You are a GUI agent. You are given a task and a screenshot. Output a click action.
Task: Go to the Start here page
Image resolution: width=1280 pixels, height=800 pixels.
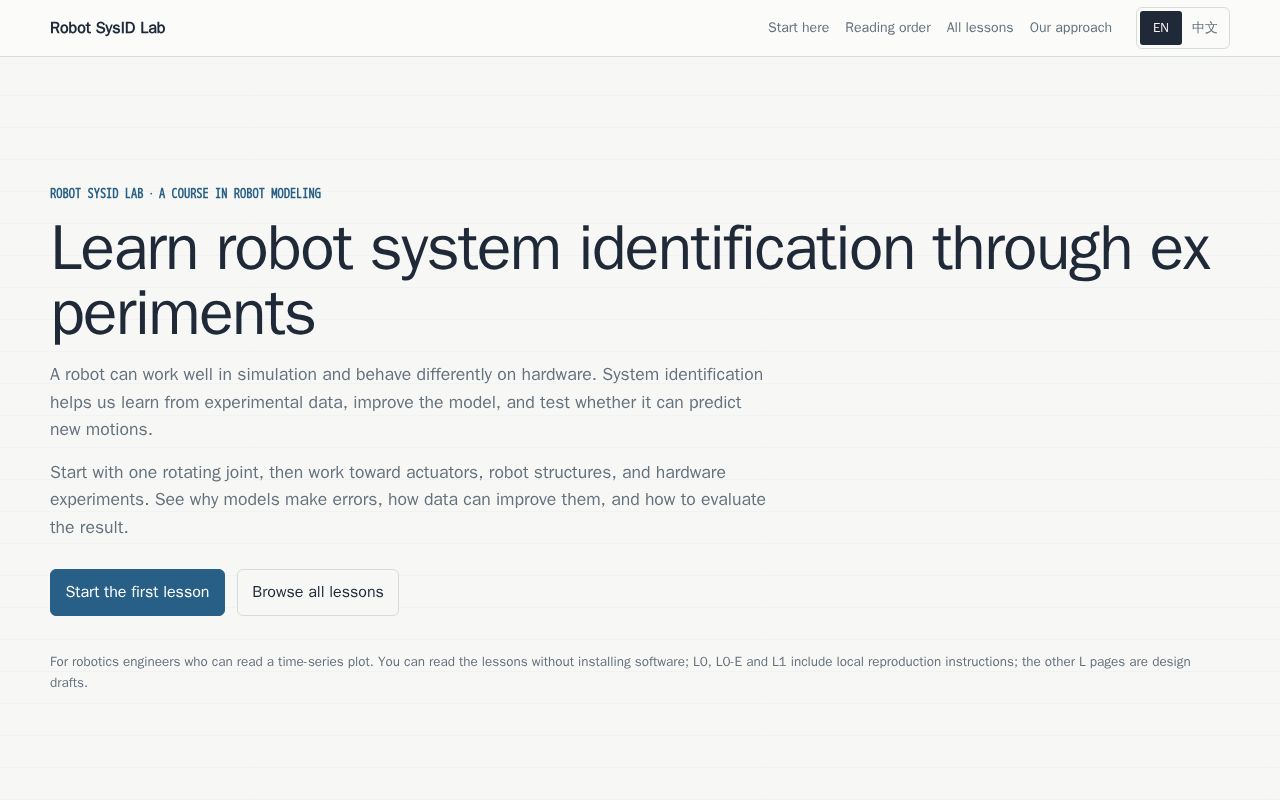pos(798,28)
